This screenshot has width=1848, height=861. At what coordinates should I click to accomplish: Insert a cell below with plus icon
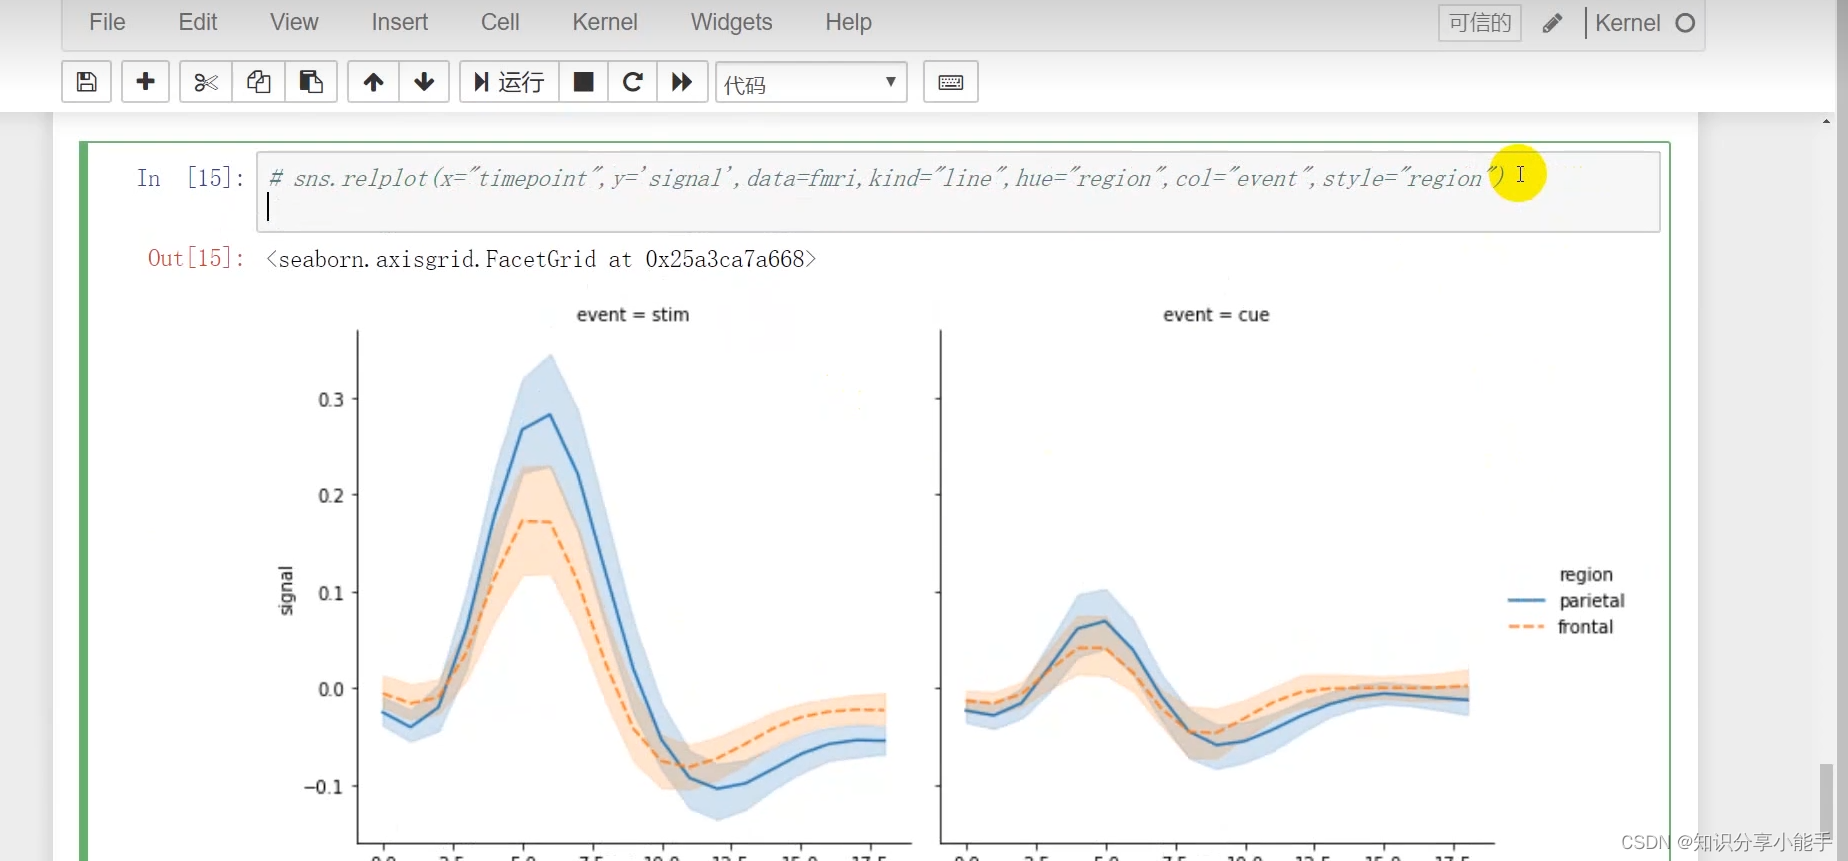pyautogui.click(x=146, y=82)
